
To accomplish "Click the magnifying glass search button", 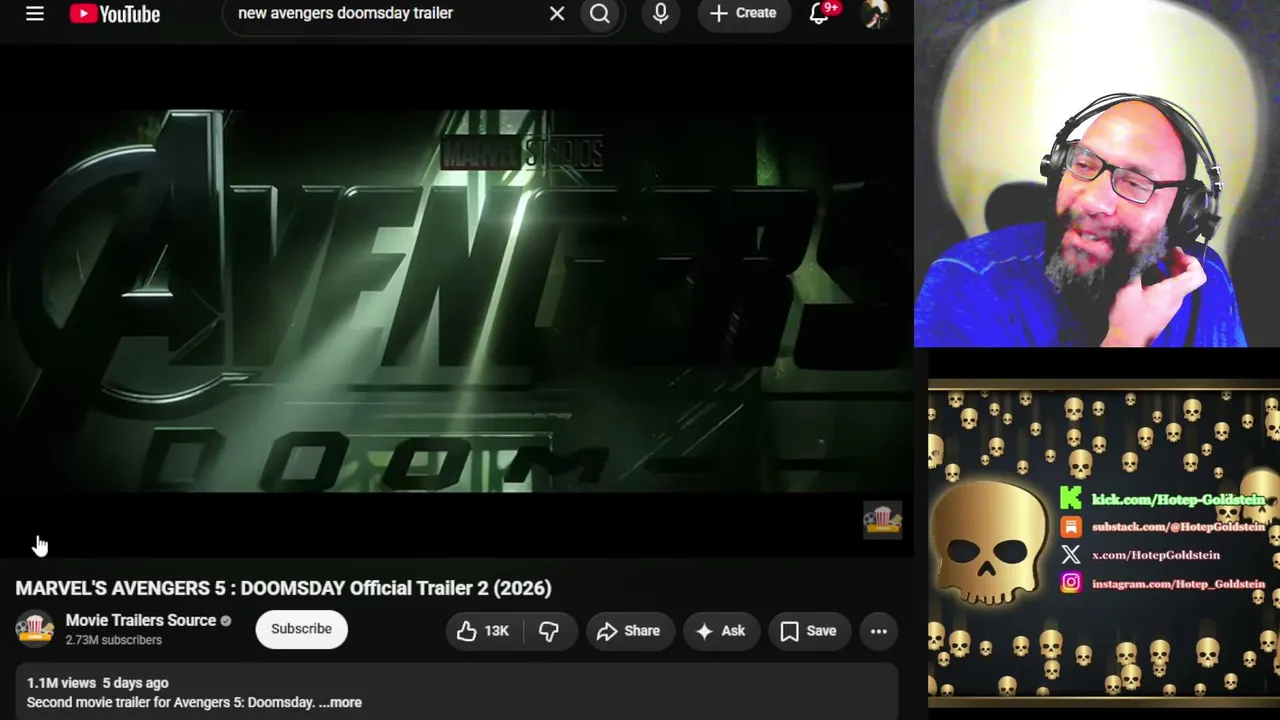I will pyautogui.click(x=600, y=14).
